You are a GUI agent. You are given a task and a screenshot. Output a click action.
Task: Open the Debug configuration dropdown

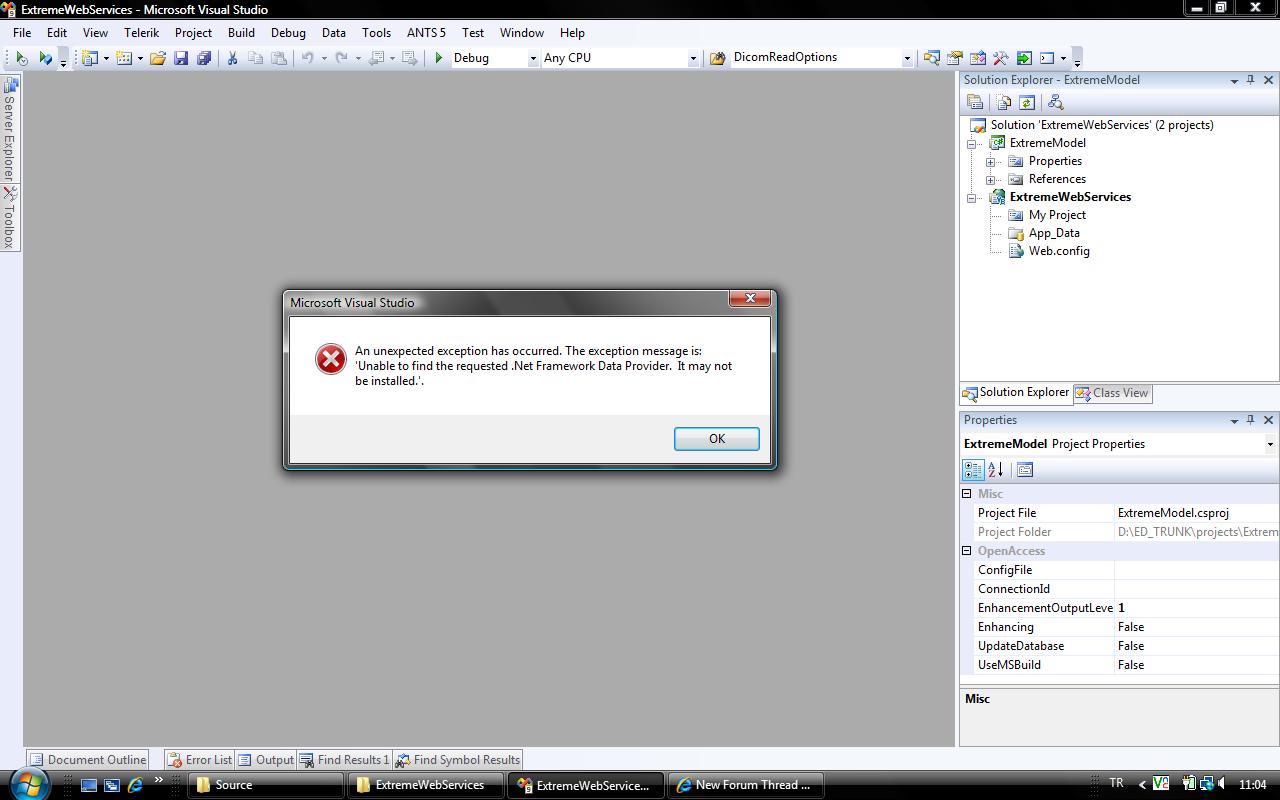tap(533, 58)
